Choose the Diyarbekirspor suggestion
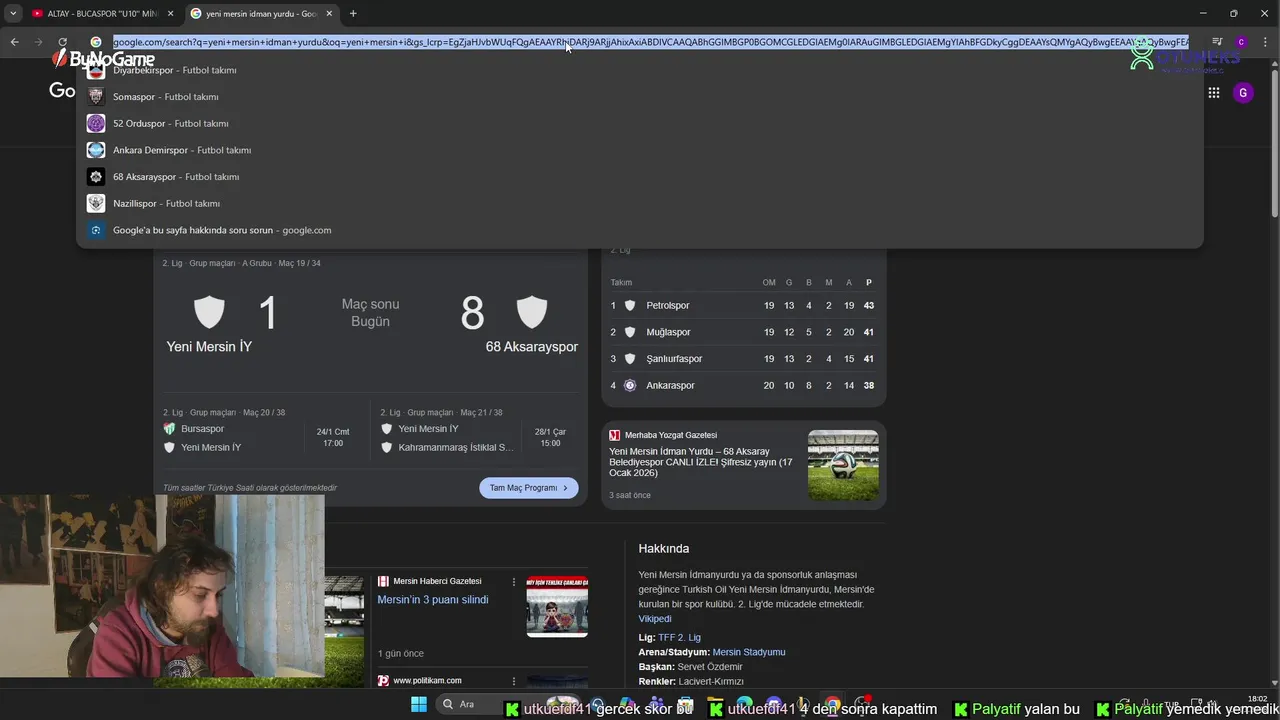Viewport: 1280px width, 720px height. 640,70
